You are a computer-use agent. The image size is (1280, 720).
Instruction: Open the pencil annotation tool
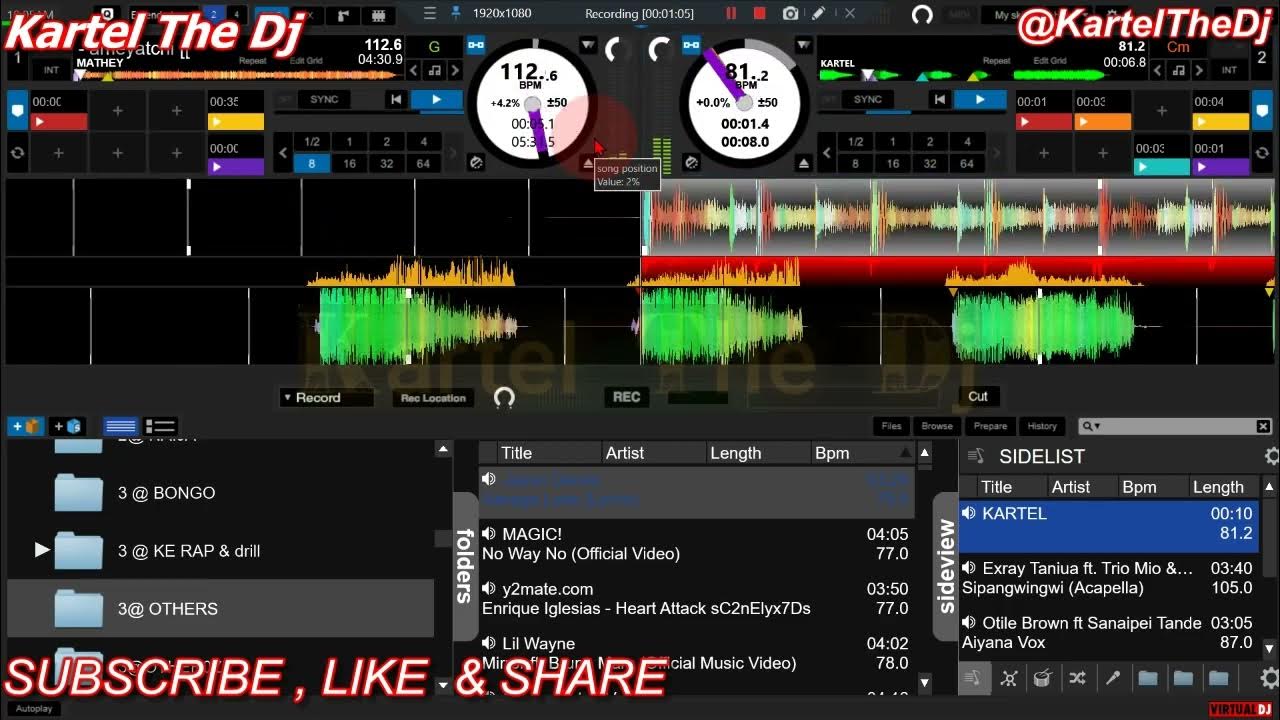pos(819,13)
